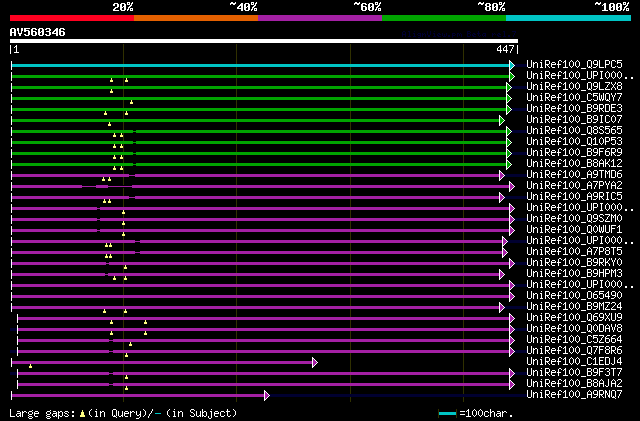Click the purple arrowhead on the UniRef100_Q7F8R6 row

(512, 352)
